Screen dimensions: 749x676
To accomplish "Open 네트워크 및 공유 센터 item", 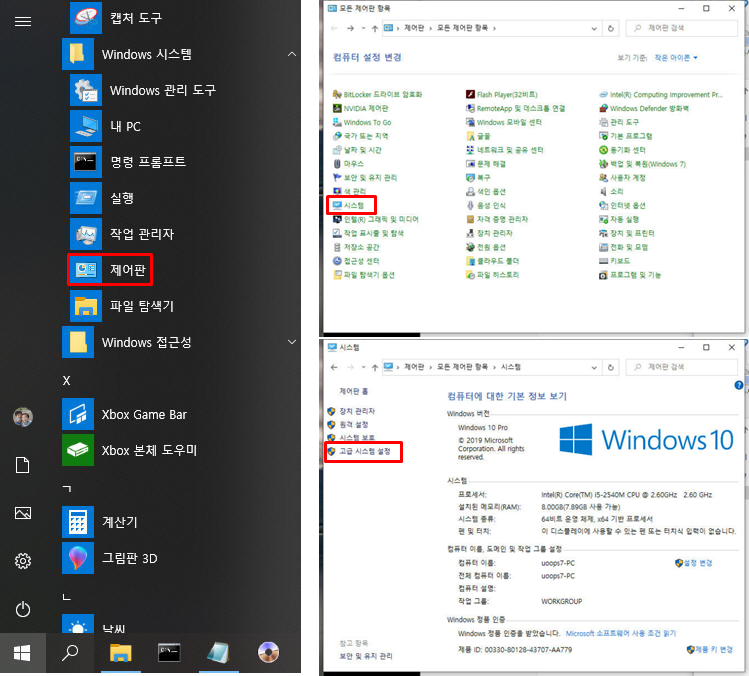I will coord(505,150).
